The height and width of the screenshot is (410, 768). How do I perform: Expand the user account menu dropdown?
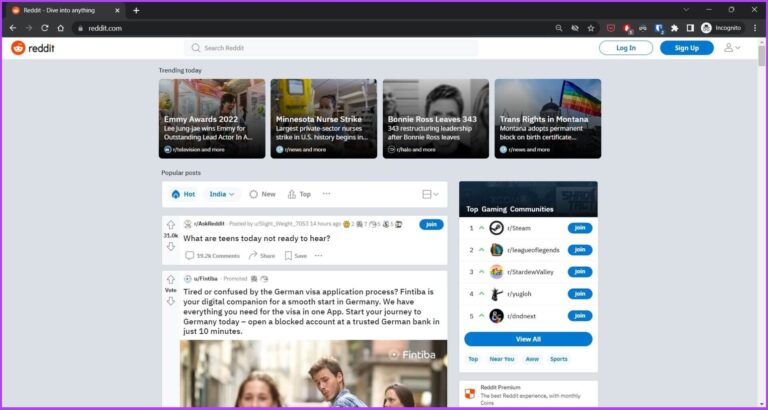tap(732, 48)
